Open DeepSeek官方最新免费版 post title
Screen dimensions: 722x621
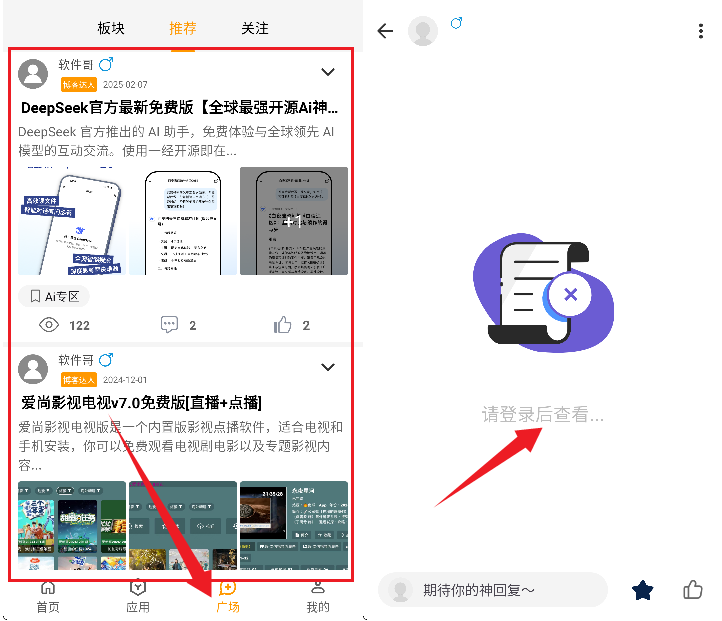180,108
